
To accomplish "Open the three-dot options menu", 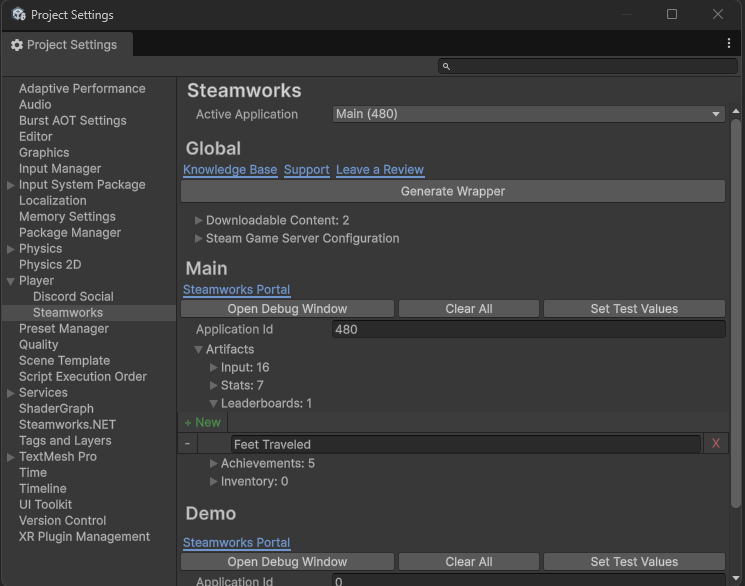I will [728, 43].
